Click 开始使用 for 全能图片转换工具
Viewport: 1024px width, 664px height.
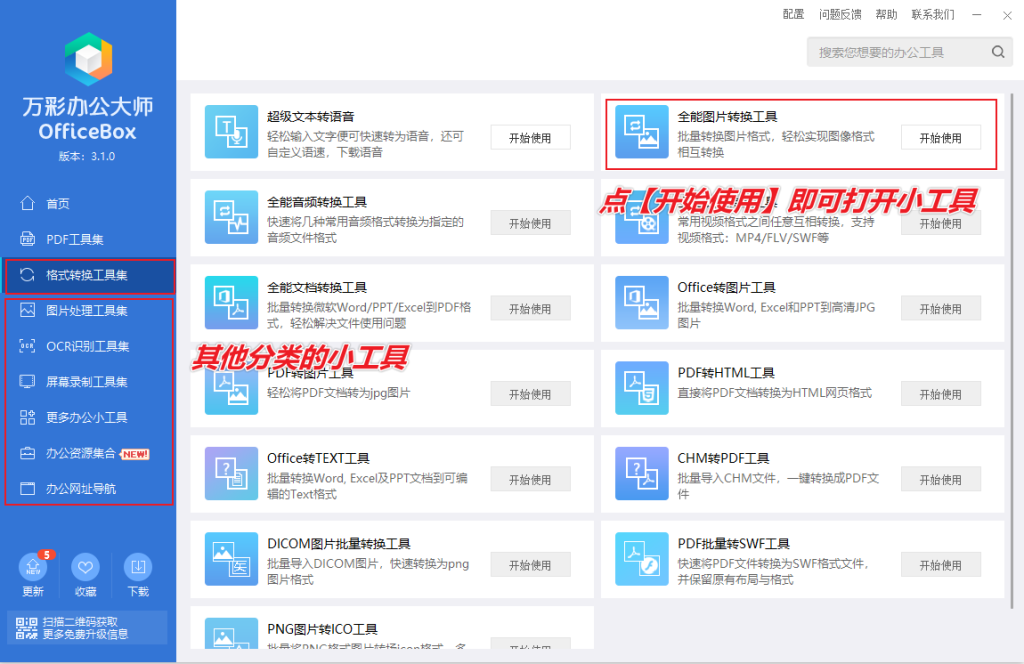pyautogui.click(x=940, y=137)
